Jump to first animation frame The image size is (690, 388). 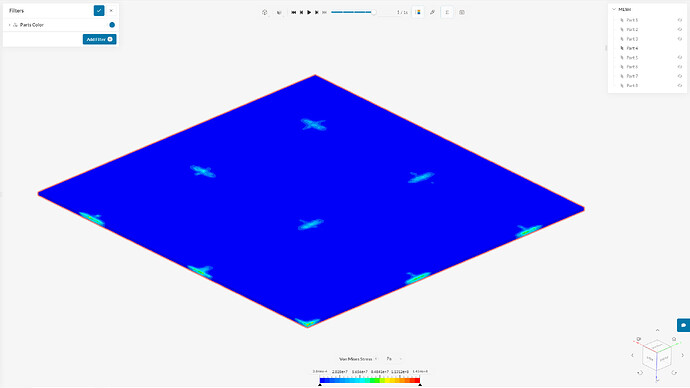click(294, 12)
